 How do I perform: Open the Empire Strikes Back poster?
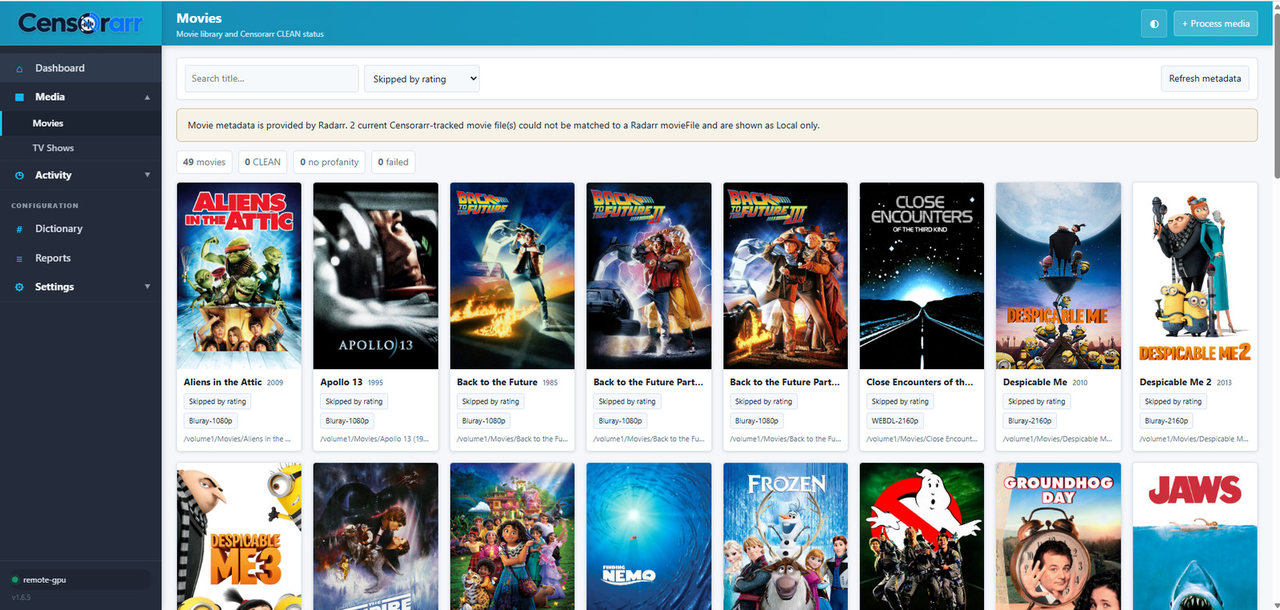375,536
